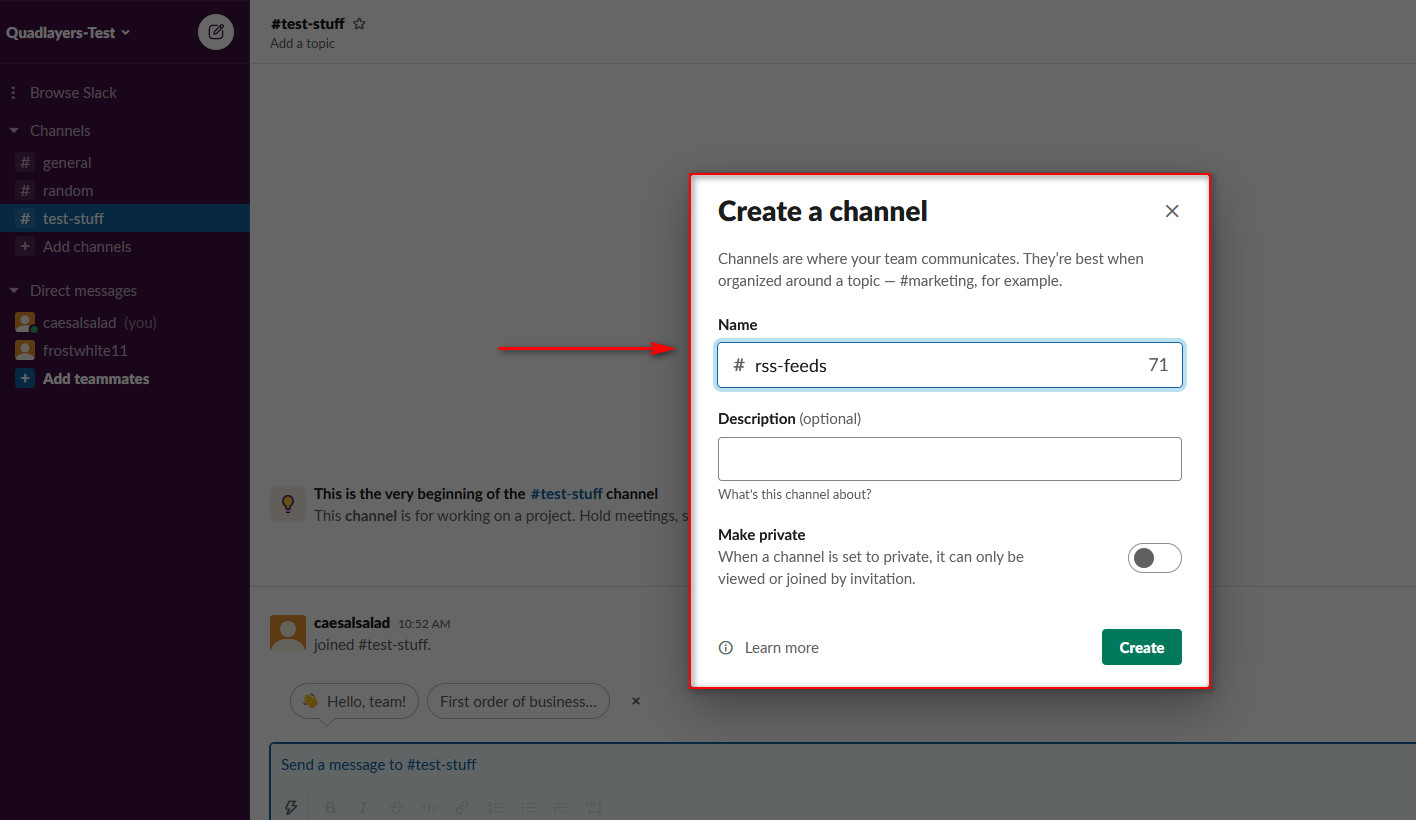Collapse the Channels section
The image size is (1416, 820).
pos(14,131)
